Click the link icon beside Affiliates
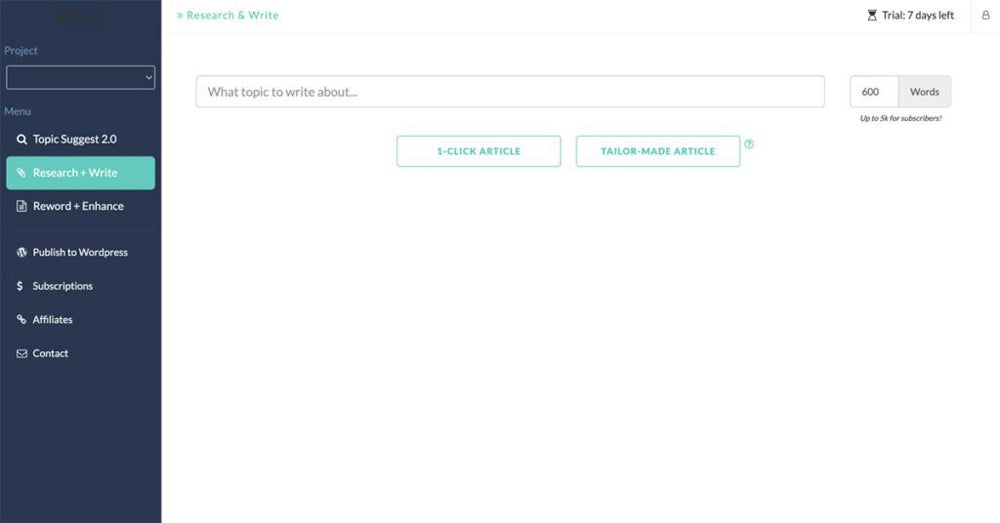Image resolution: width=1000 pixels, height=523 pixels. [22, 319]
